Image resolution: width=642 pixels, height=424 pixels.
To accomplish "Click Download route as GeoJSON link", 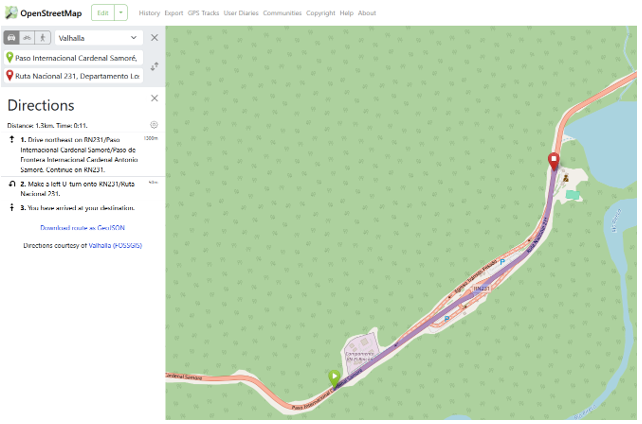I will (82, 228).
